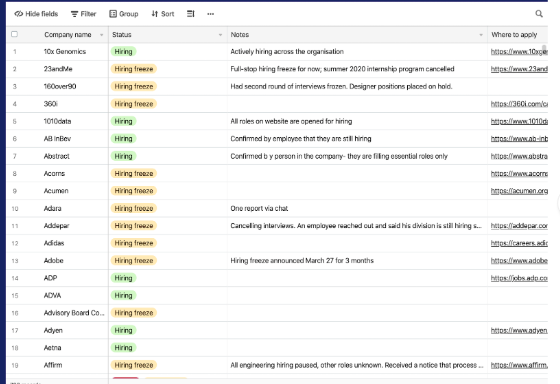Image resolution: width=560 pixels, height=384 pixels.
Task: Expand the Company name column dropdown
Action: click(101, 35)
